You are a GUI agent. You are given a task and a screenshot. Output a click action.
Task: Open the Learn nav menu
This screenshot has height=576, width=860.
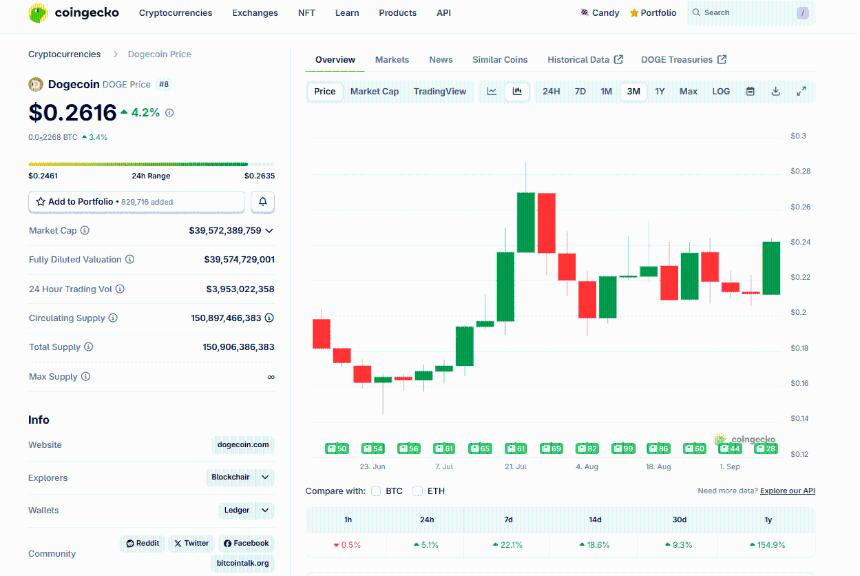point(347,13)
